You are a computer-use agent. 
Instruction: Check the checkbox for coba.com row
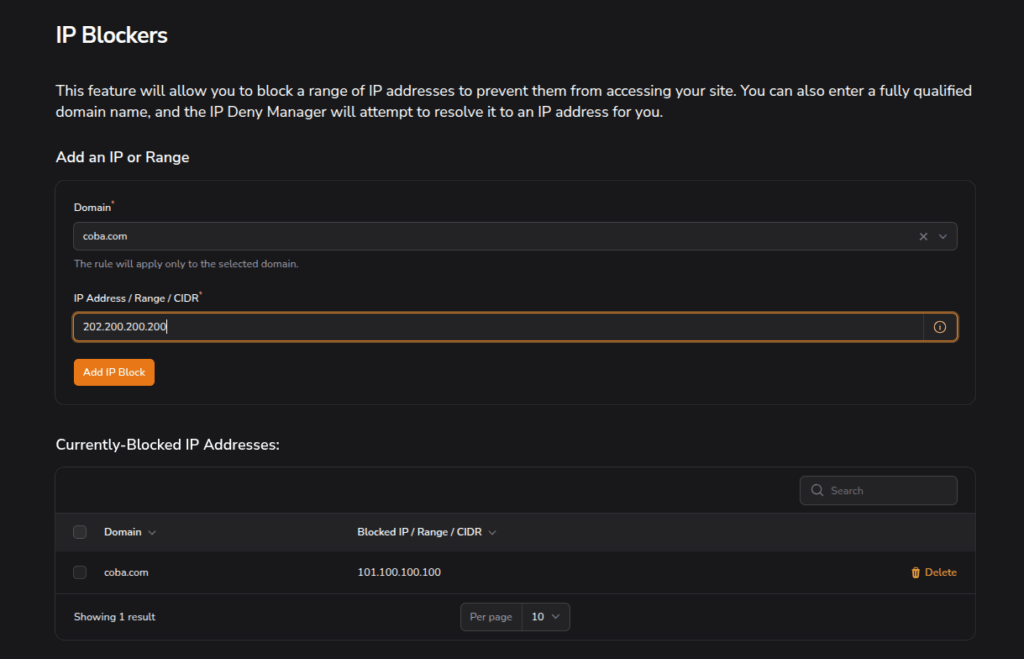(x=80, y=572)
